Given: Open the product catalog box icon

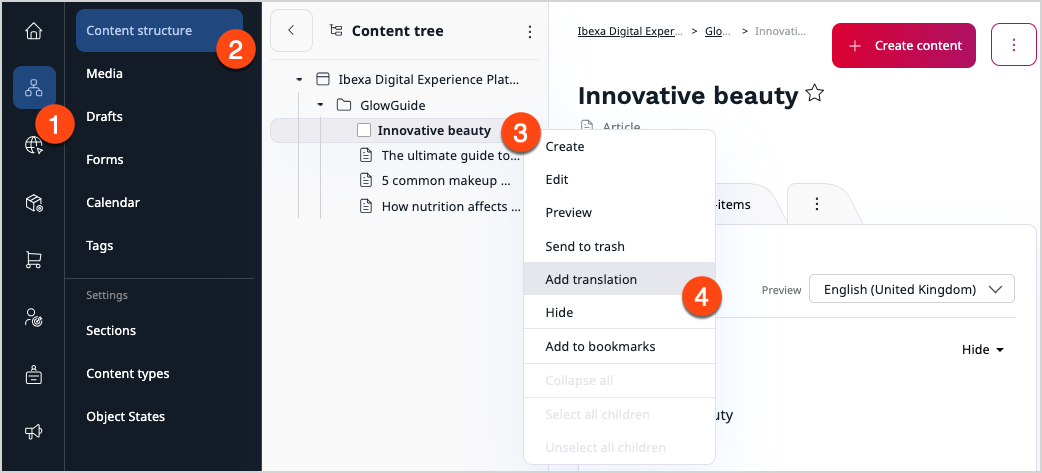Looking at the screenshot, I should pyautogui.click(x=34, y=203).
